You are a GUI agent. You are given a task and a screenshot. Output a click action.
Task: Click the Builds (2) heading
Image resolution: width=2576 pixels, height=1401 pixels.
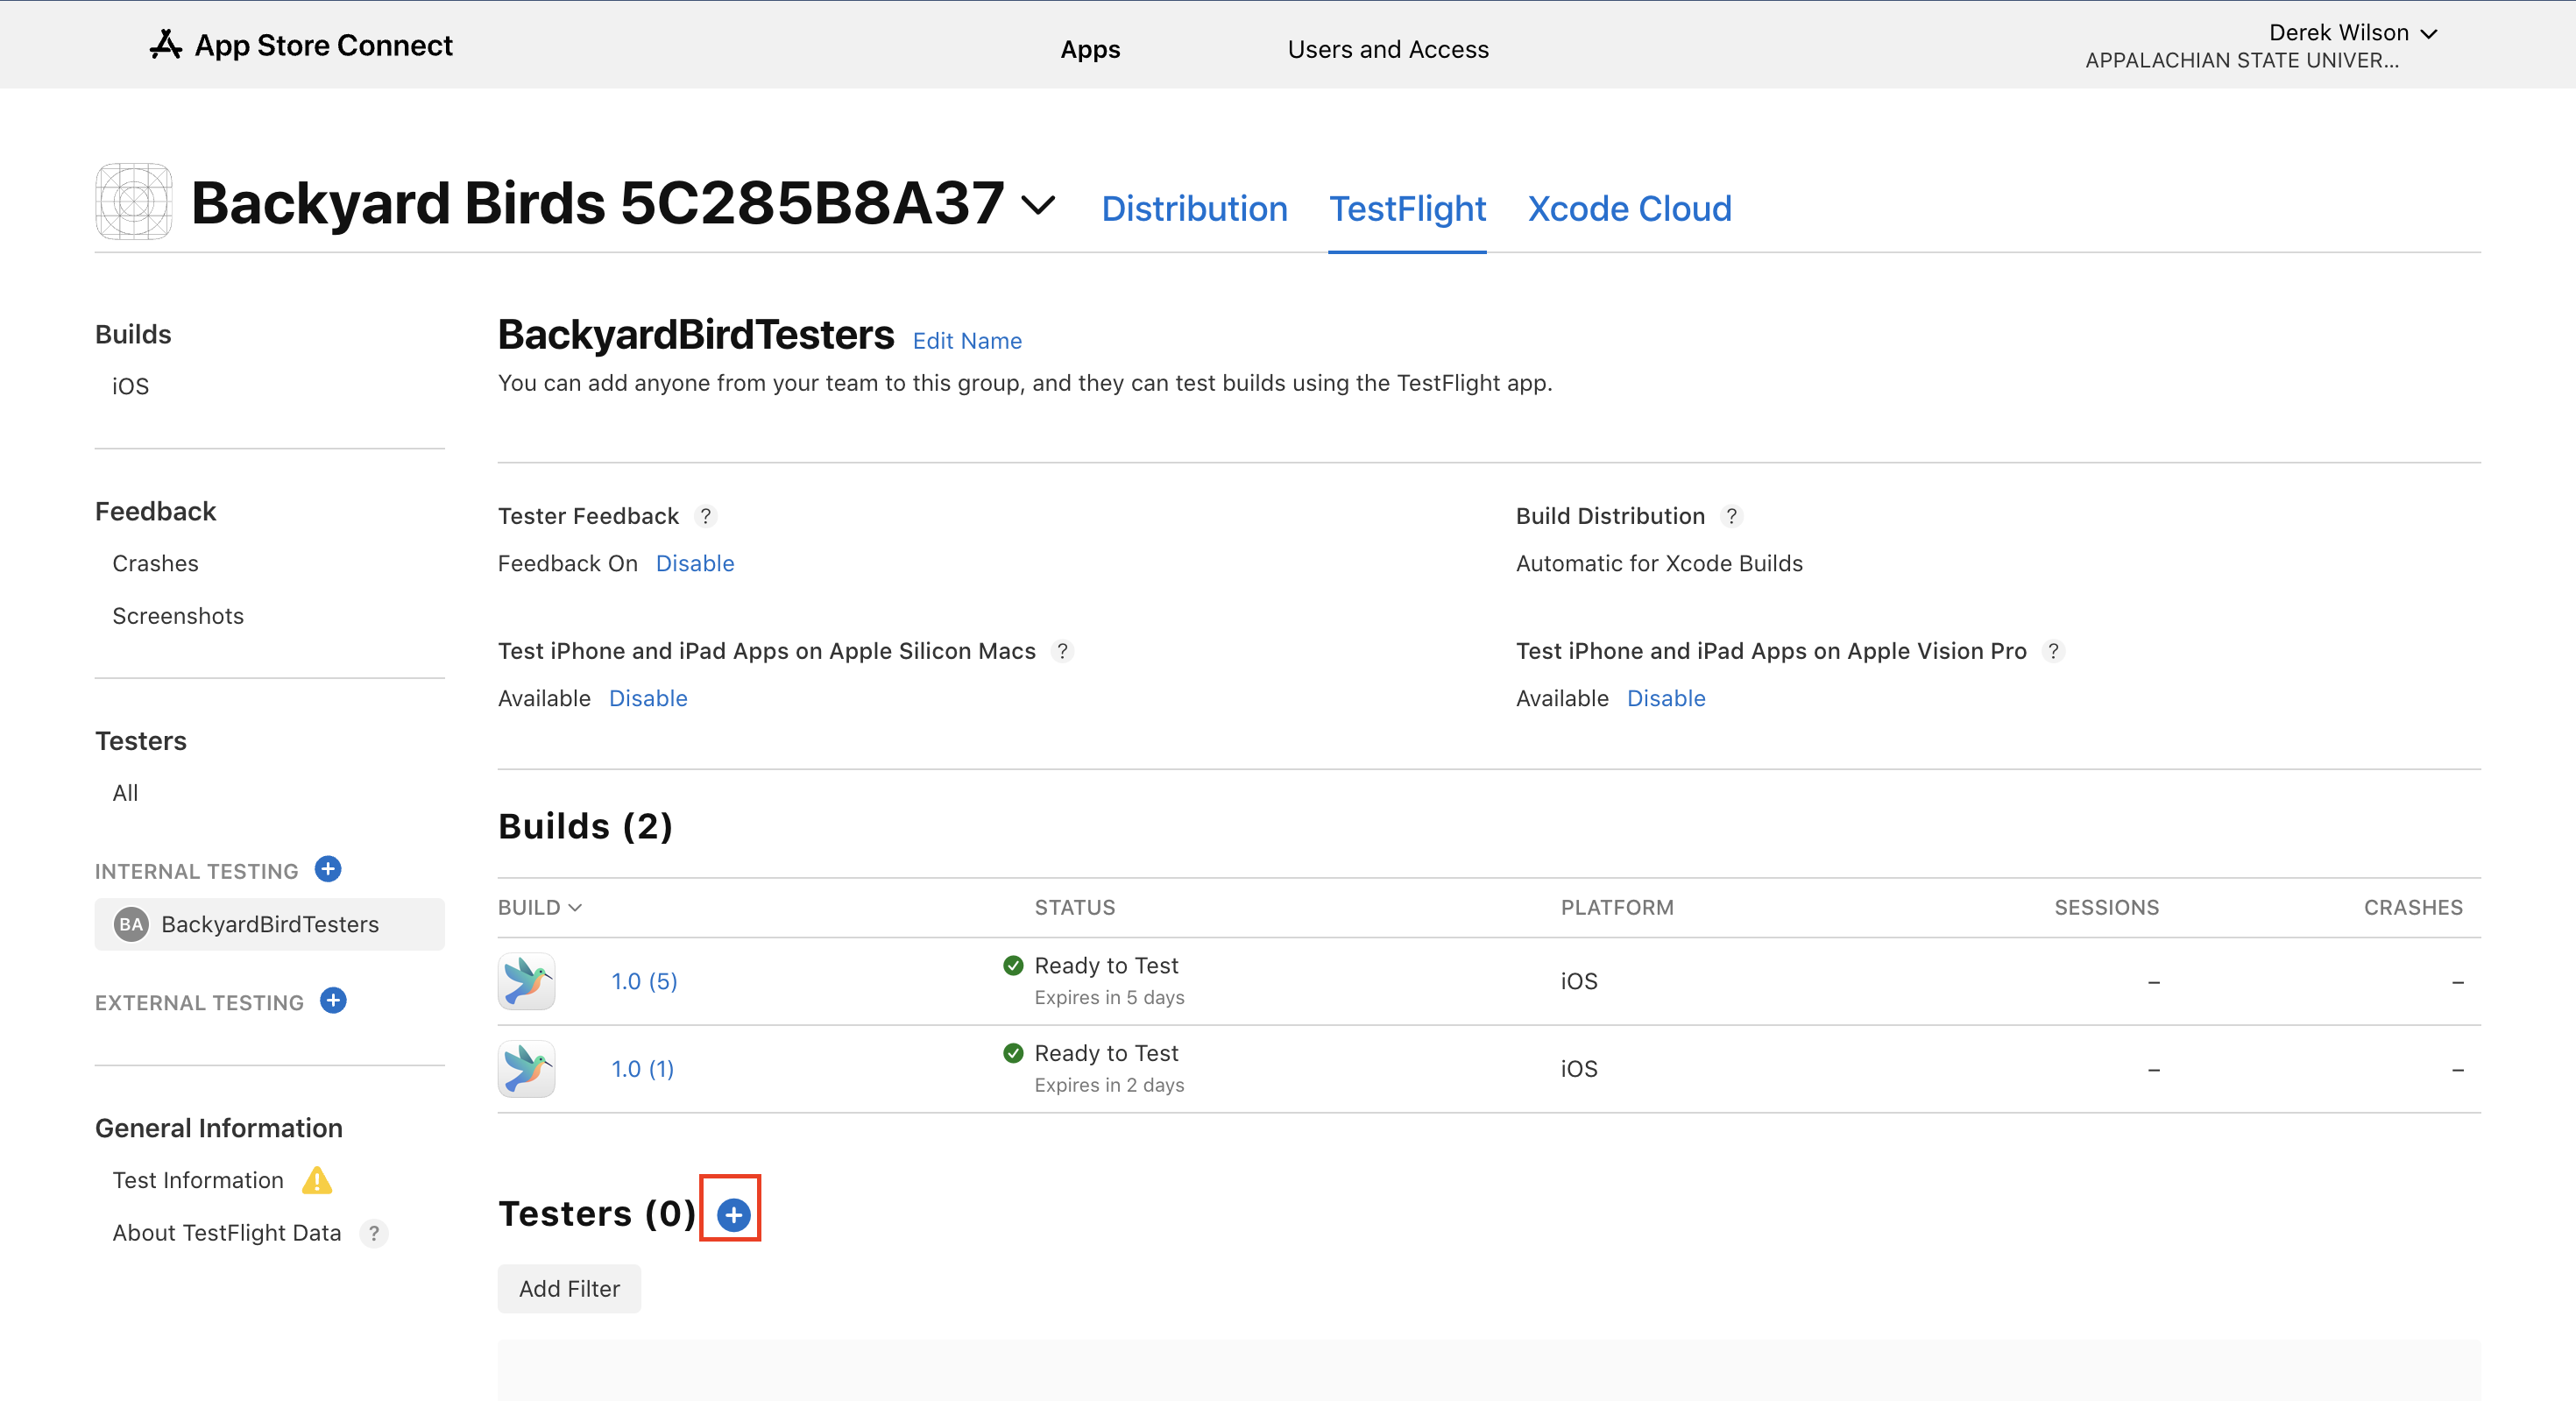(x=585, y=826)
